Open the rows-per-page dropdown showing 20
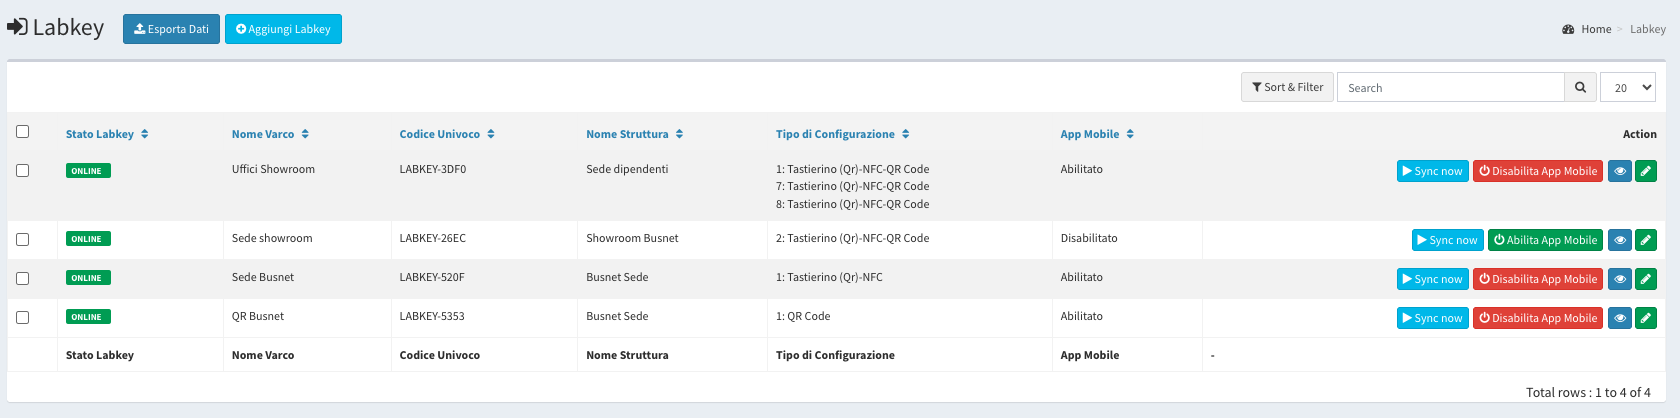This screenshot has width=1680, height=418. click(x=1628, y=87)
